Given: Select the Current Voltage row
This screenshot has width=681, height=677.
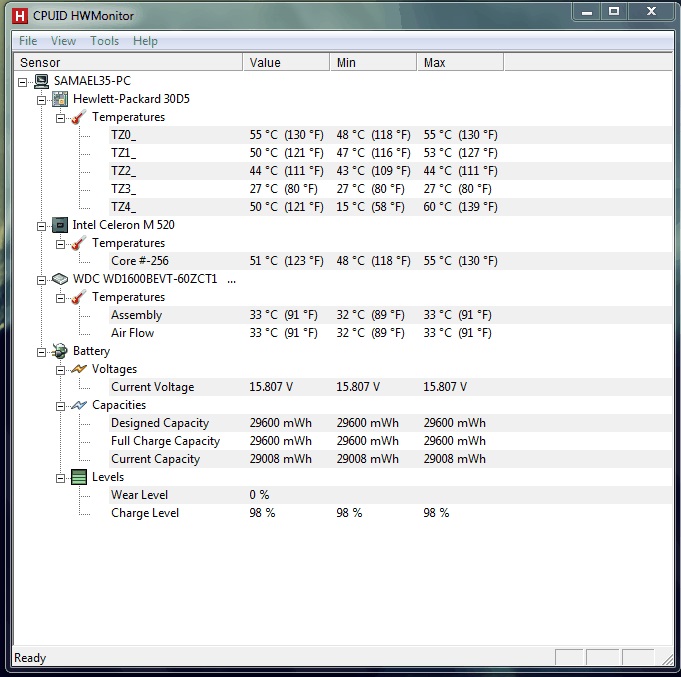Looking at the screenshot, I should pyautogui.click(x=390, y=387).
